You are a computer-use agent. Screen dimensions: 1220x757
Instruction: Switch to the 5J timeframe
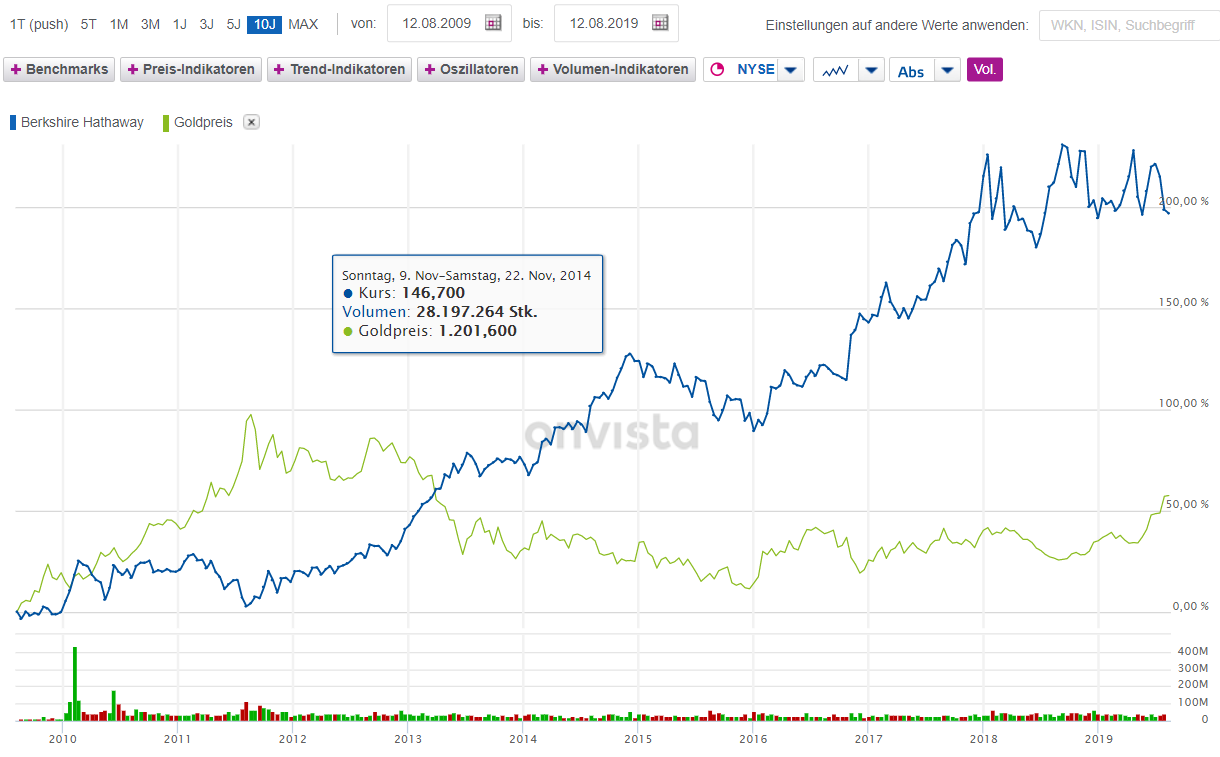(x=234, y=24)
